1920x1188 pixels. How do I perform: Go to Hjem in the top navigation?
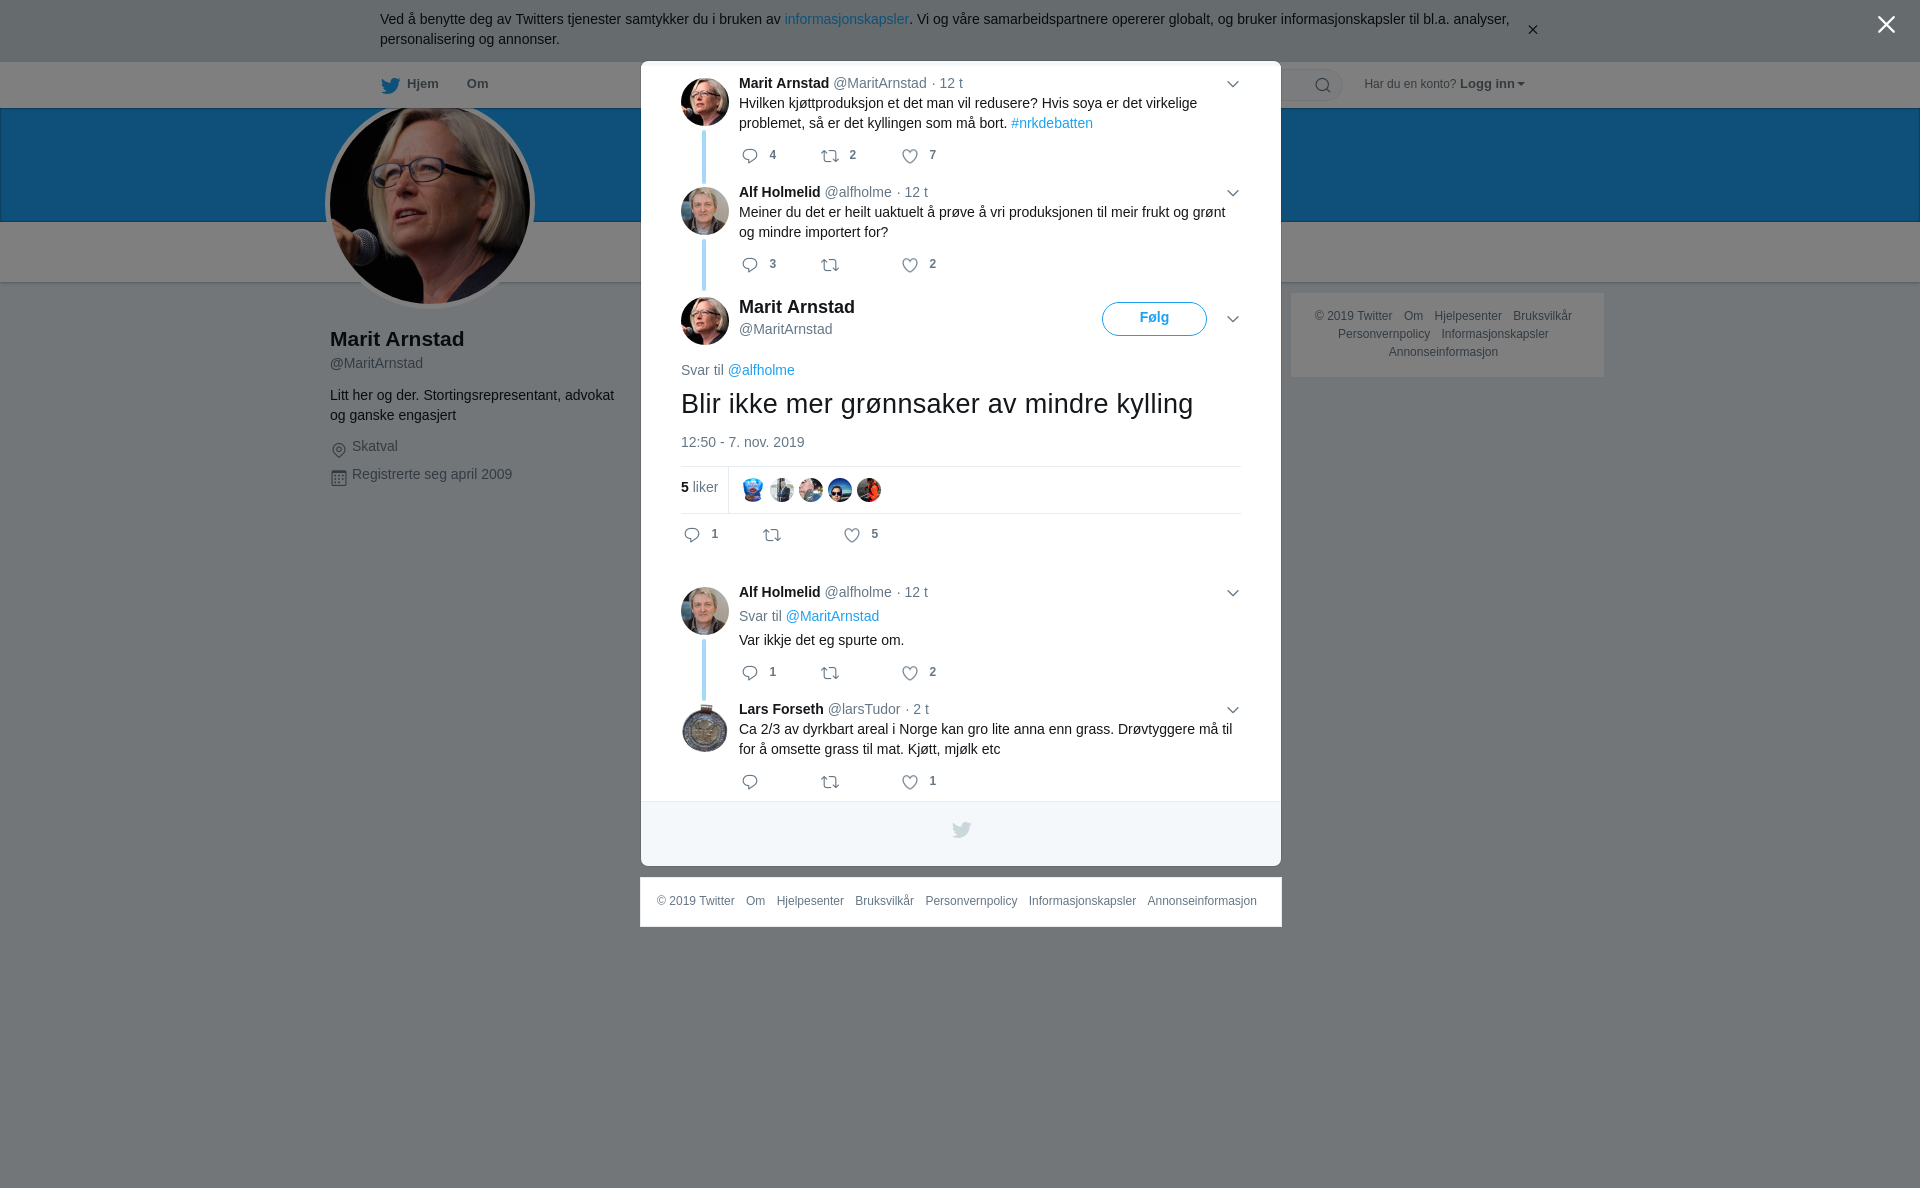410,85
